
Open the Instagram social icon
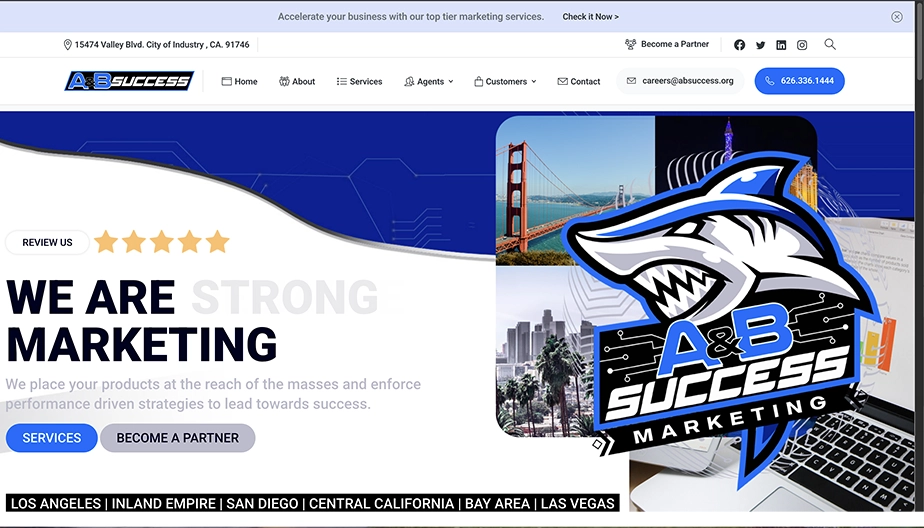[x=802, y=45]
